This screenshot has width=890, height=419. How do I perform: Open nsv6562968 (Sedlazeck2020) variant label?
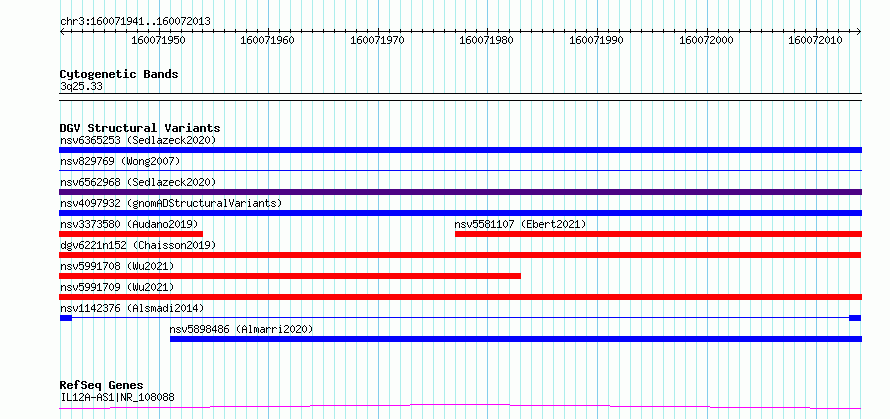pyautogui.click(x=138, y=182)
